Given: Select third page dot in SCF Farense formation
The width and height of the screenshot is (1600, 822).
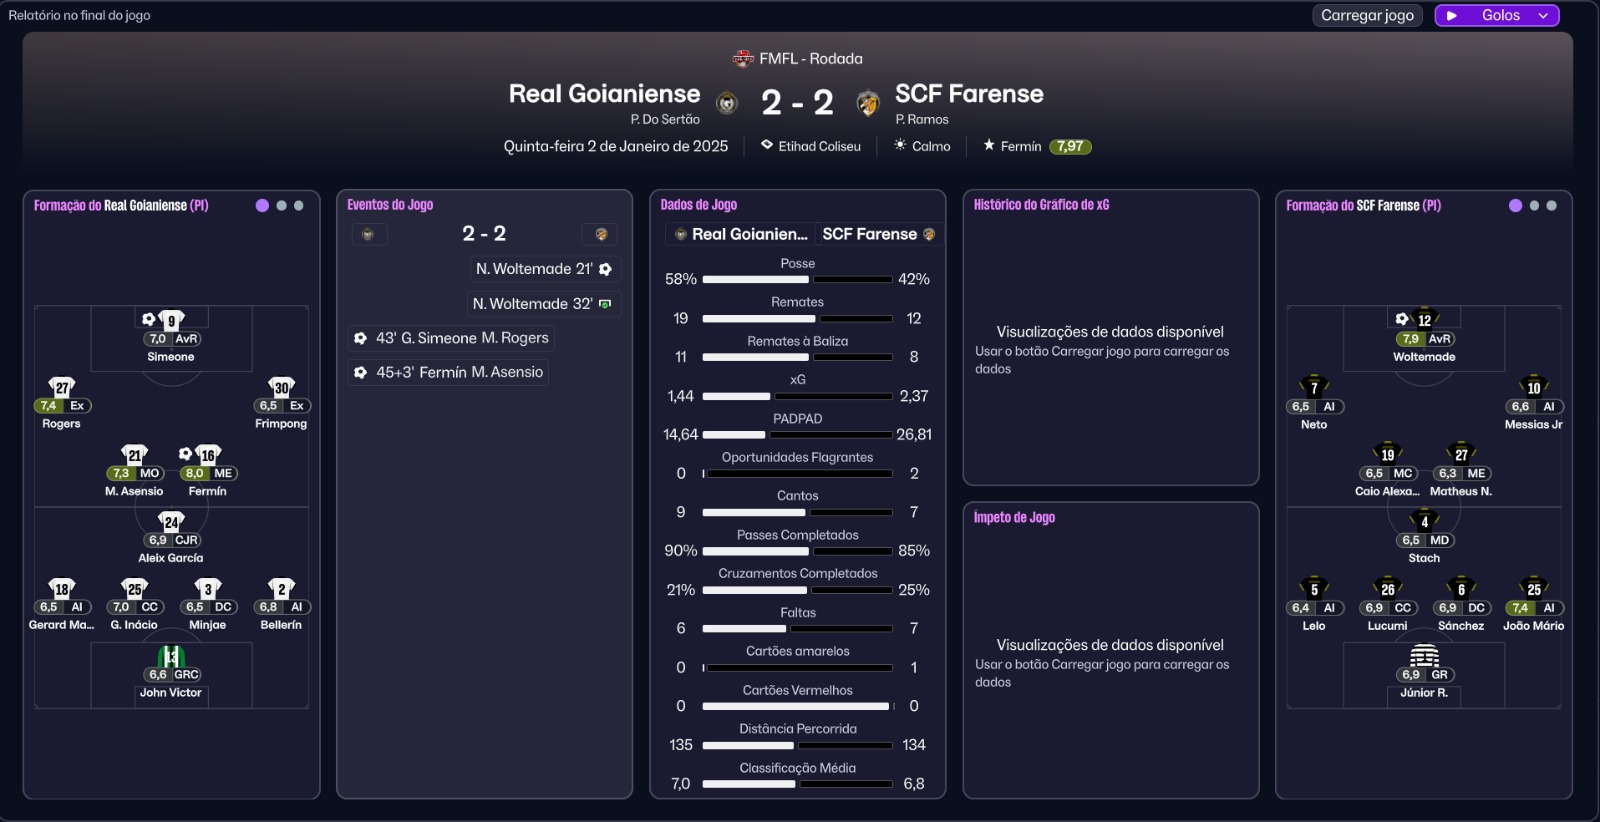Looking at the screenshot, I should [x=1551, y=205].
